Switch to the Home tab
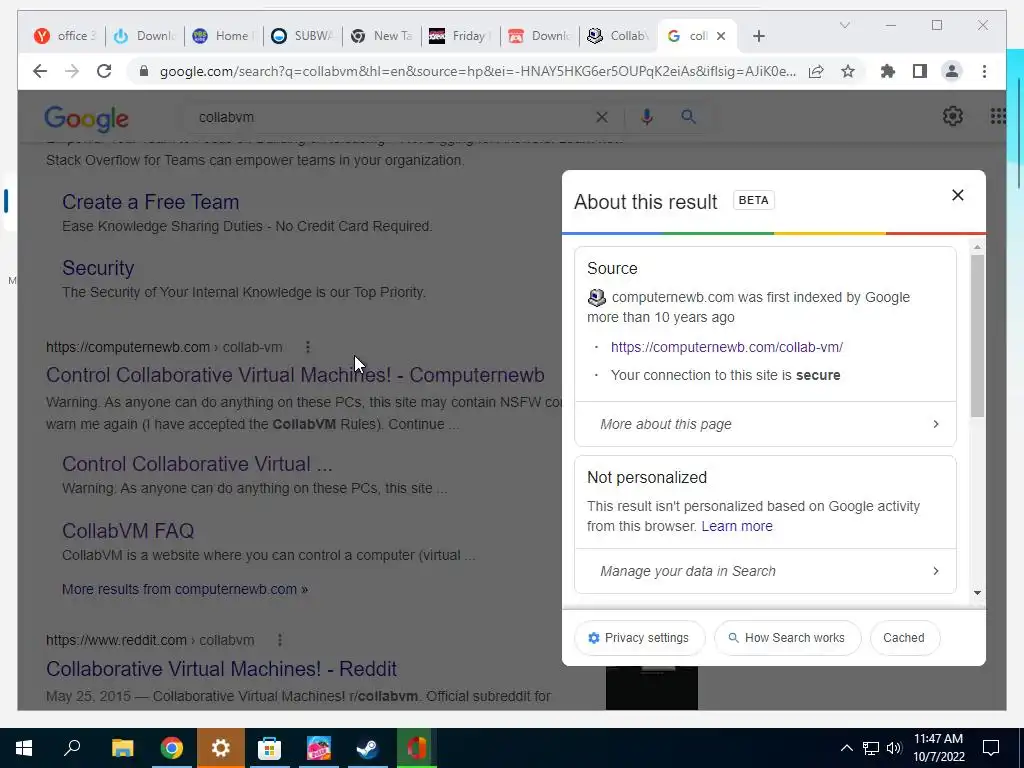 tap(224, 36)
